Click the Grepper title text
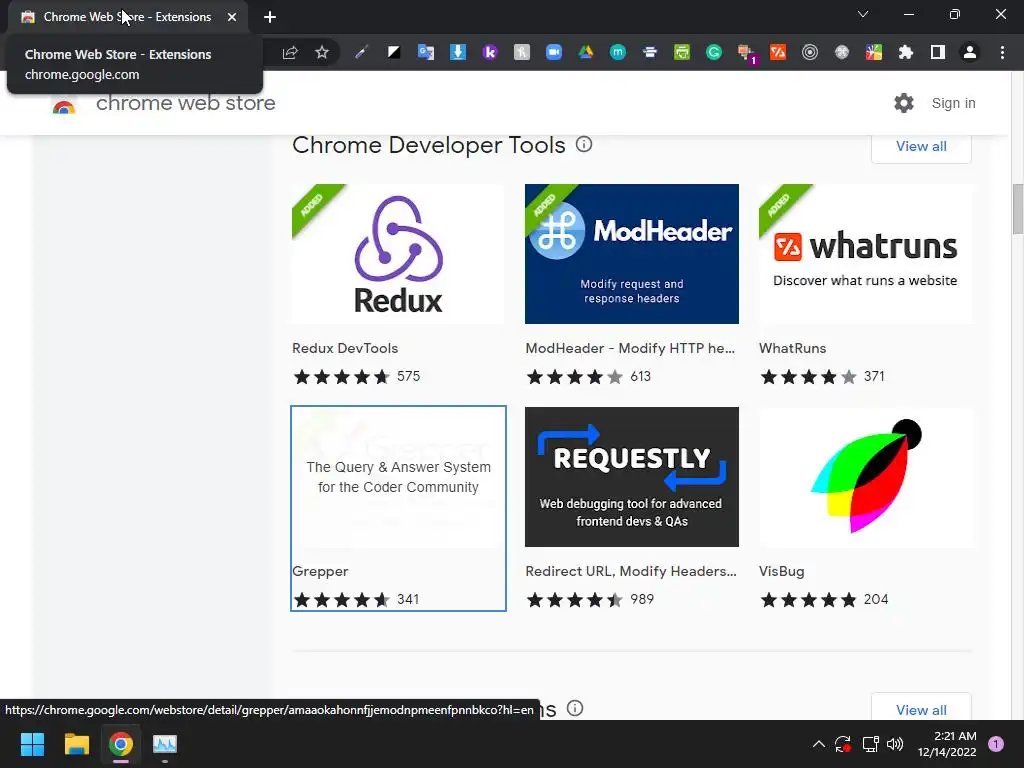Viewport: 1024px width, 768px height. click(x=320, y=571)
